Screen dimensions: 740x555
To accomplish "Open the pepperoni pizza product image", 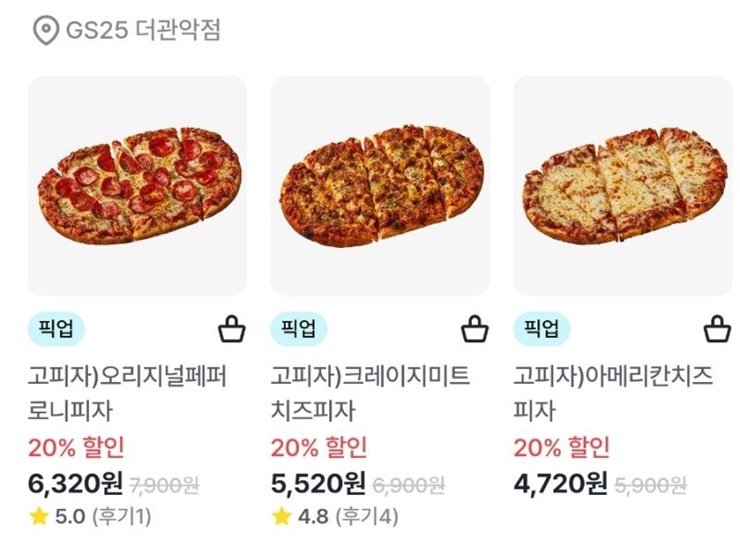I will point(137,186).
